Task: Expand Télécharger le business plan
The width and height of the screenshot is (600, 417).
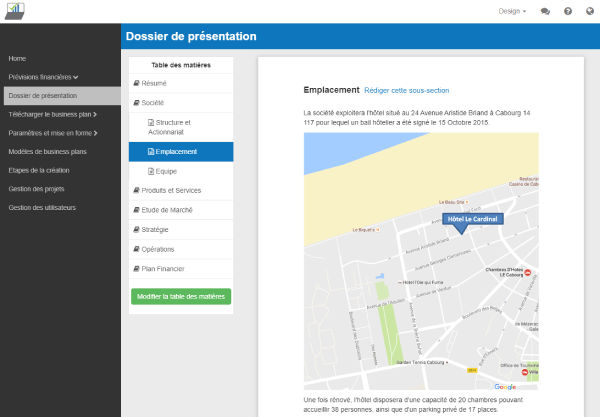Action: 52,114
